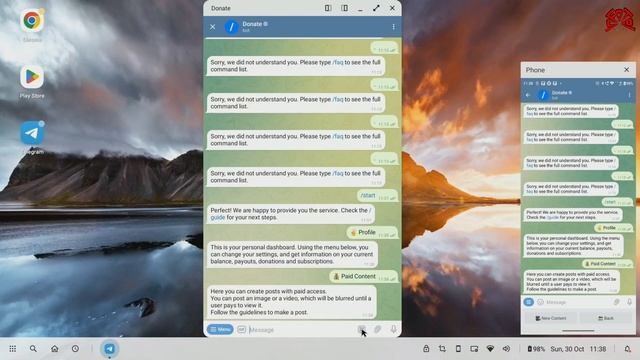Click the paid access message in Donate window
This screenshot has width=640, height=360.
tap(291, 302)
